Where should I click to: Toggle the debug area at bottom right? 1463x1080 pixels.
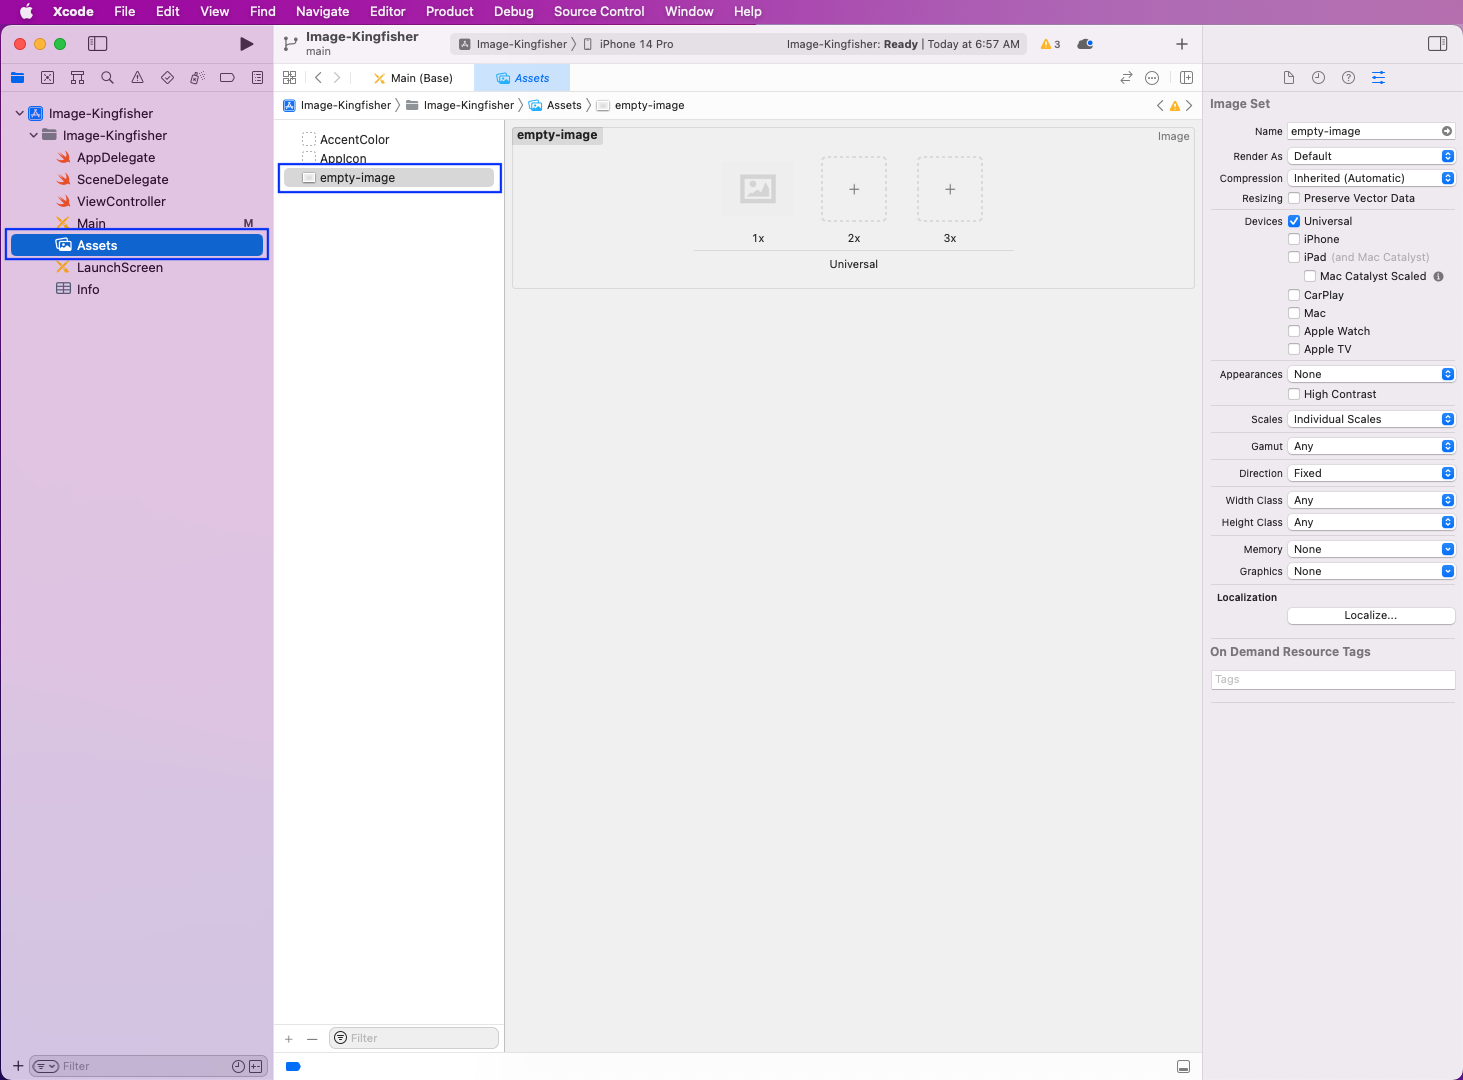click(1183, 1067)
